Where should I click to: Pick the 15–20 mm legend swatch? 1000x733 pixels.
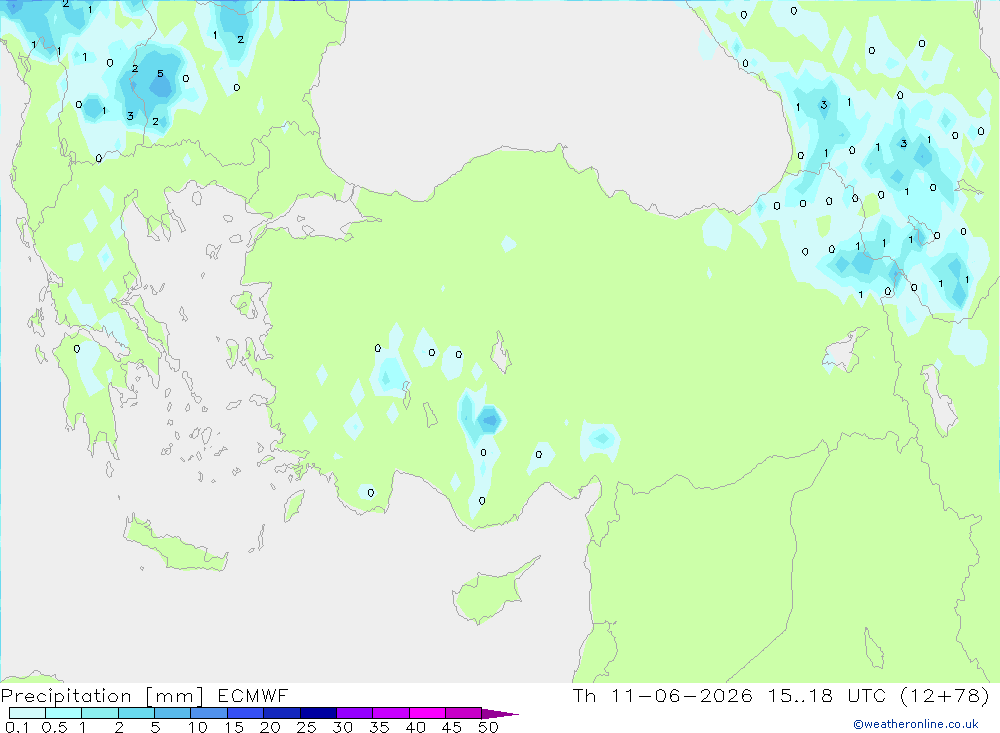pyautogui.click(x=245, y=713)
